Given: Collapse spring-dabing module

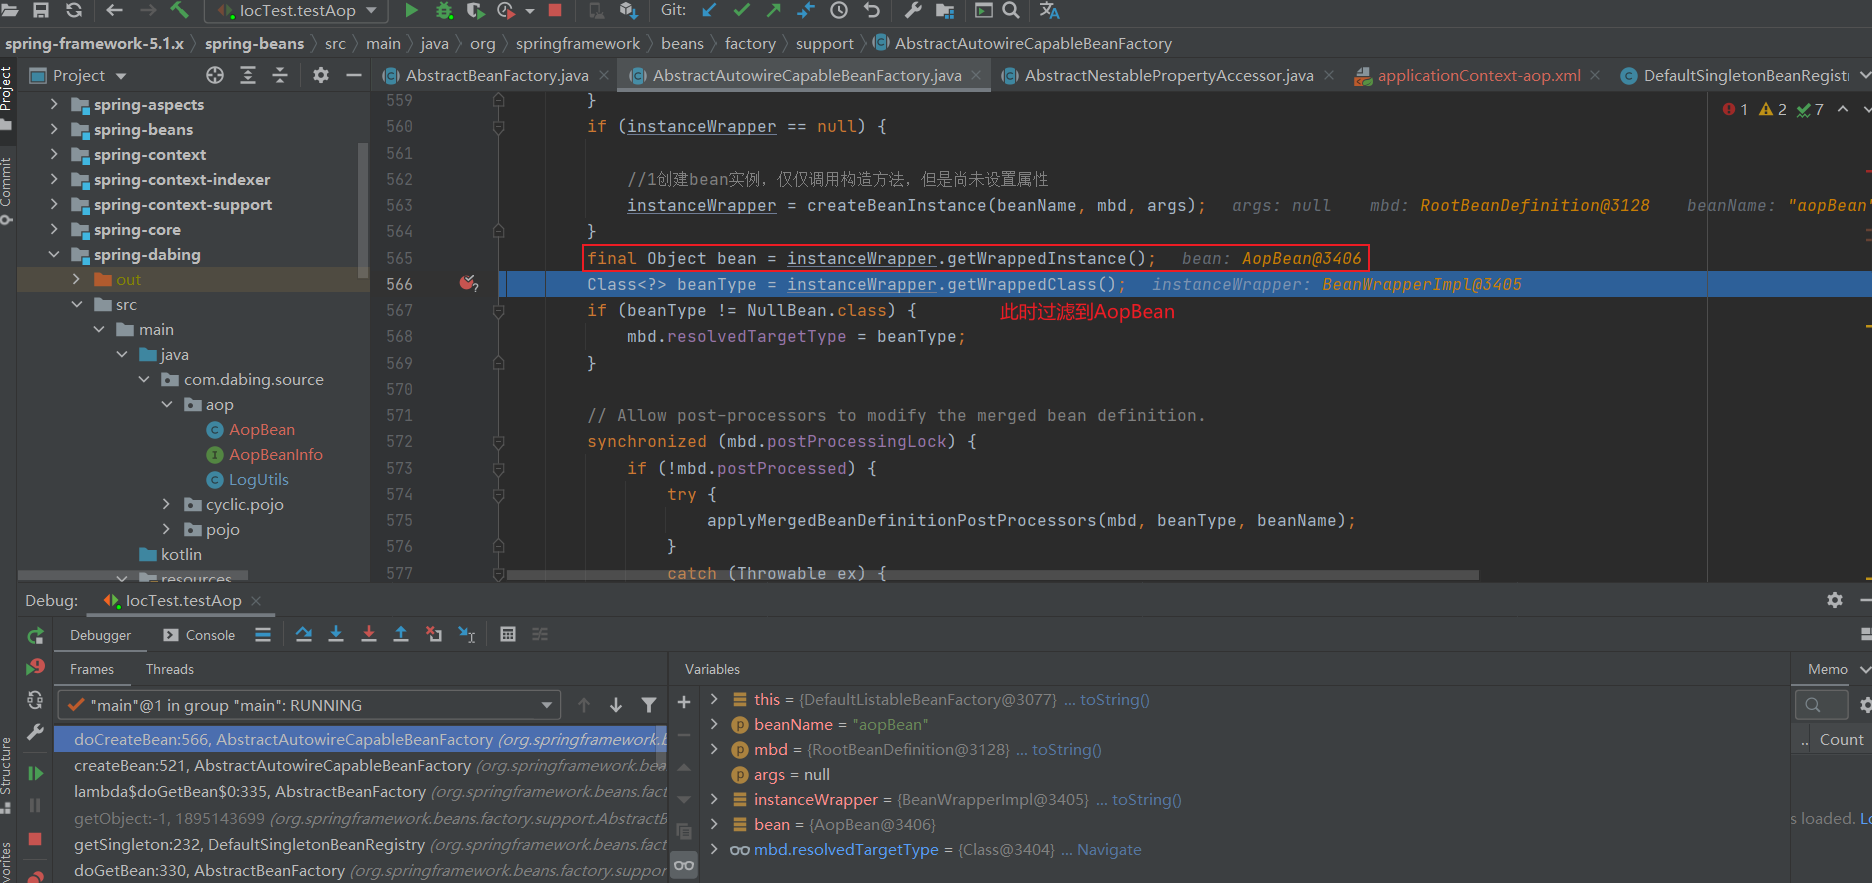Looking at the screenshot, I should (54, 254).
